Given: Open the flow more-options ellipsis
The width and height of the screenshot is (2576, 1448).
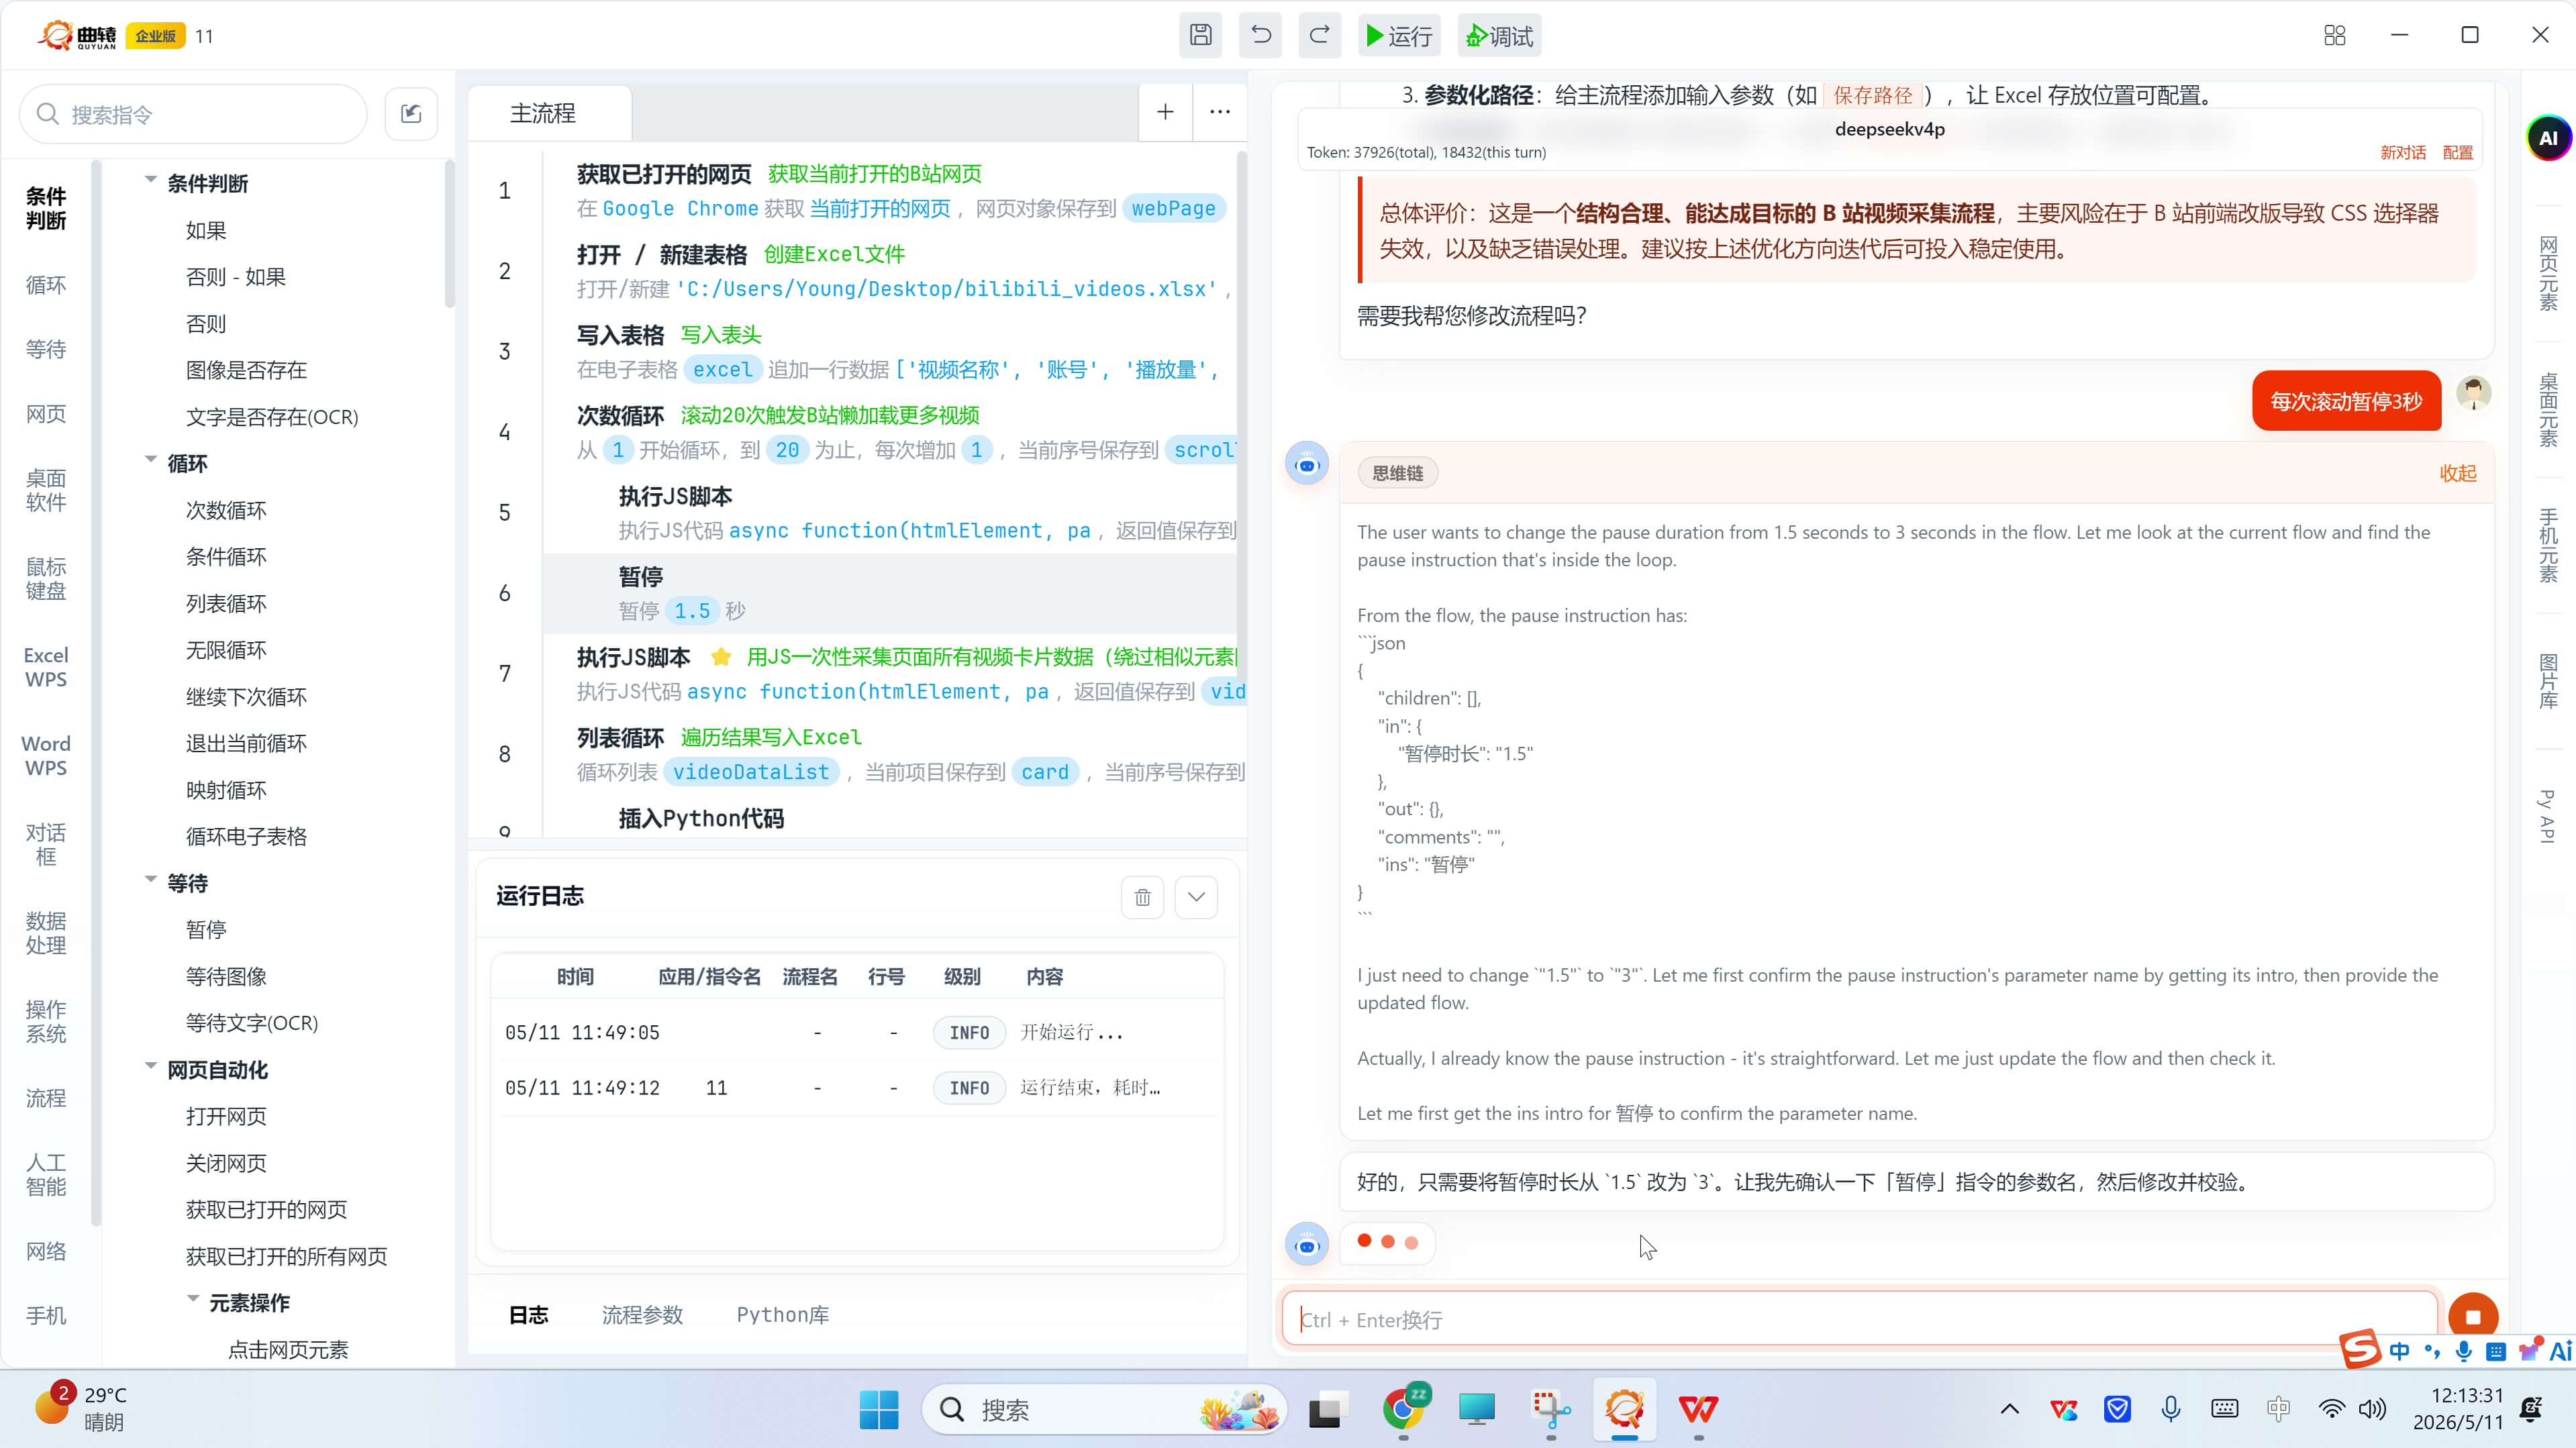Looking at the screenshot, I should click(x=1220, y=112).
